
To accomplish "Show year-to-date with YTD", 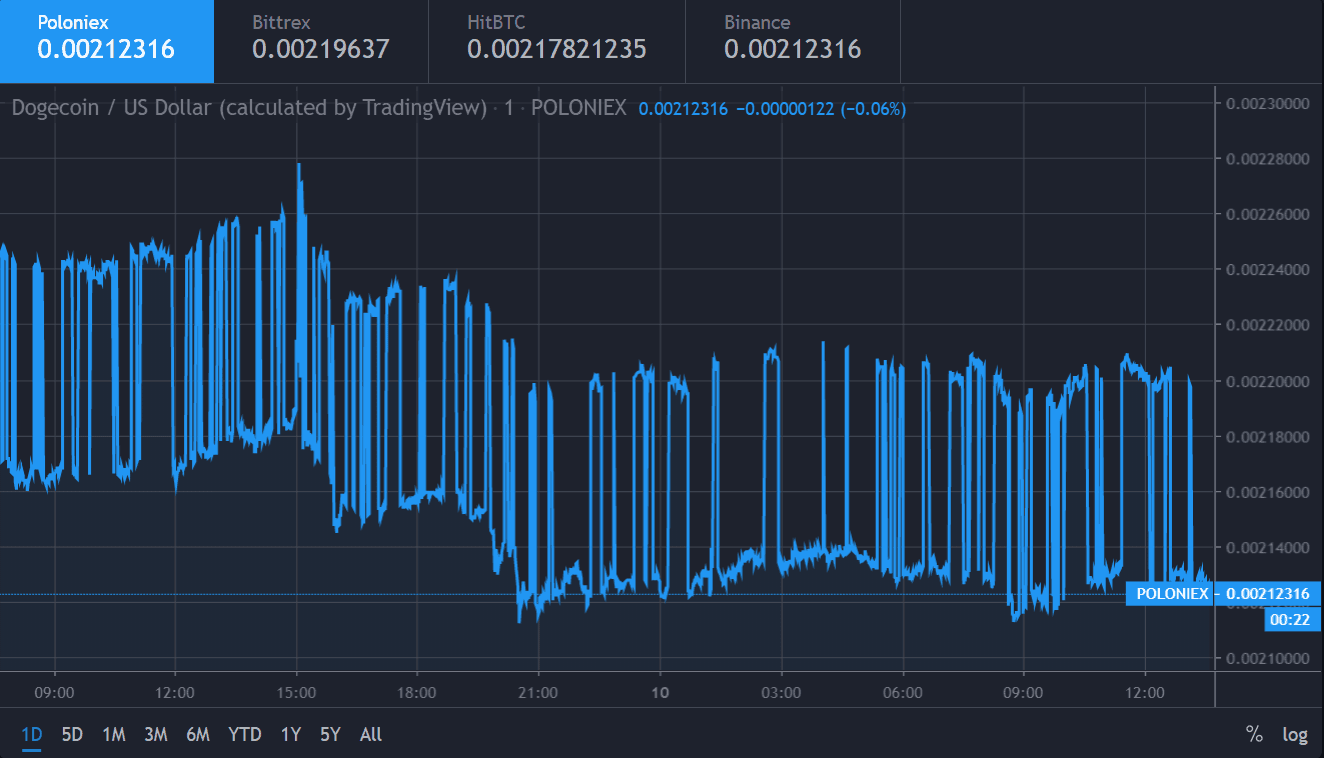I will [245, 735].
